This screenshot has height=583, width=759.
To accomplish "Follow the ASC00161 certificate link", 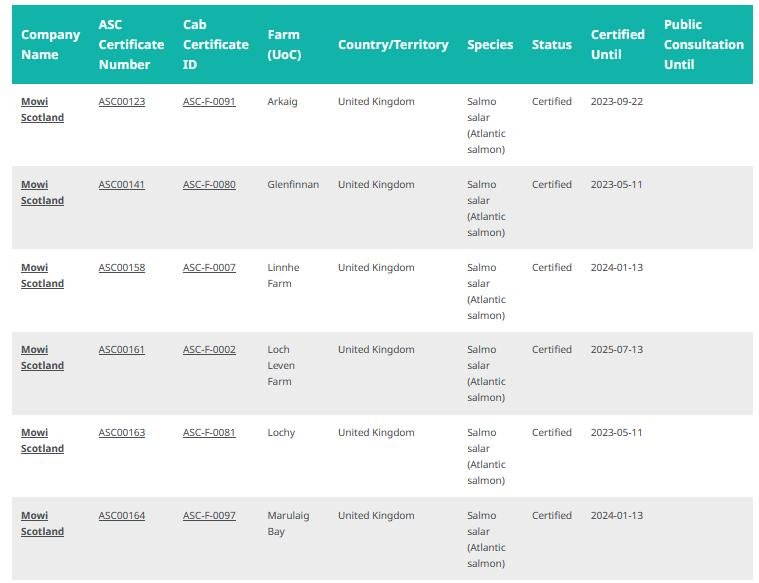I will (121, 349).
